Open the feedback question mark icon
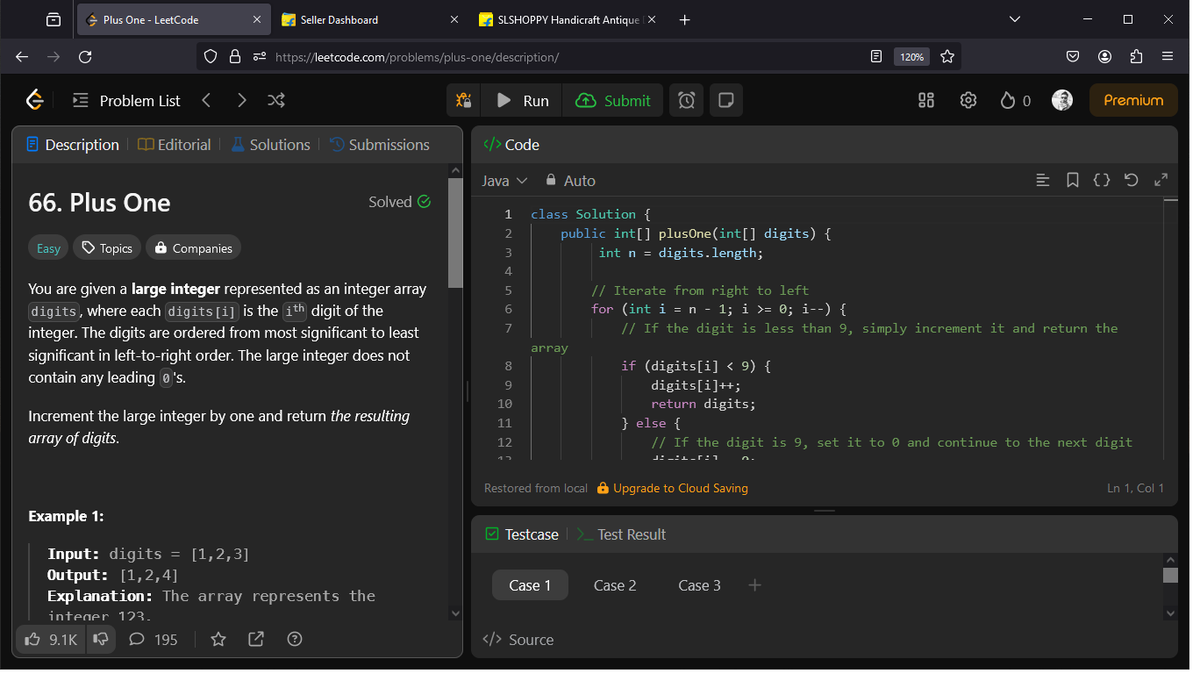 (x=294, y=639)
